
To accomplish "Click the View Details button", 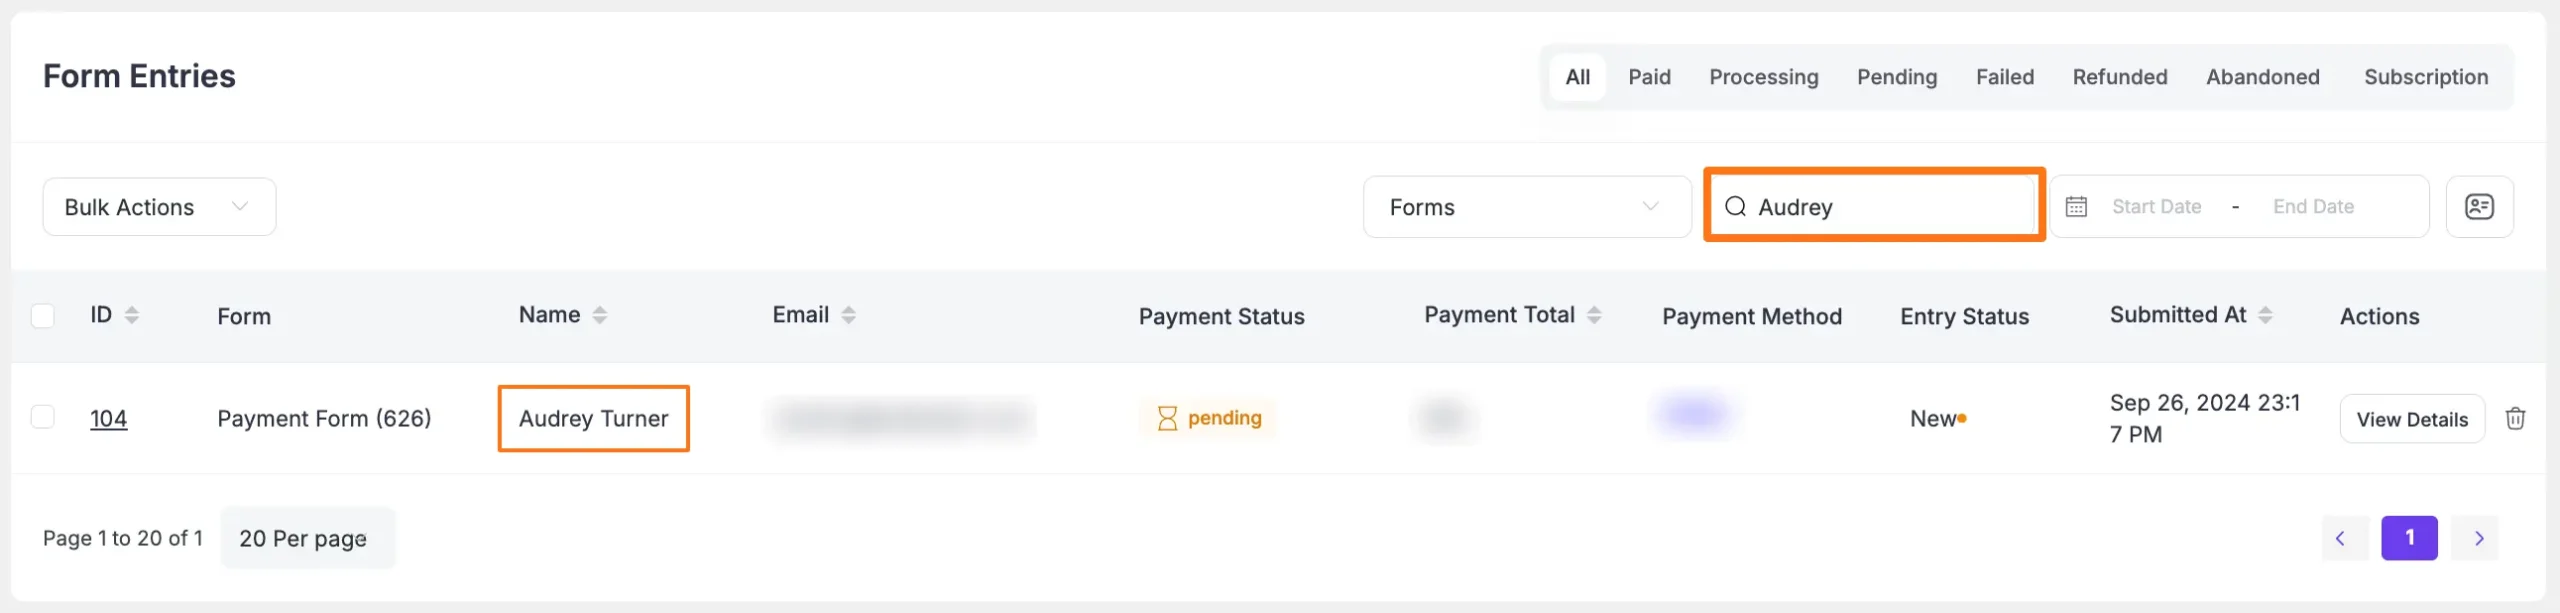I will coord(2411,419).
